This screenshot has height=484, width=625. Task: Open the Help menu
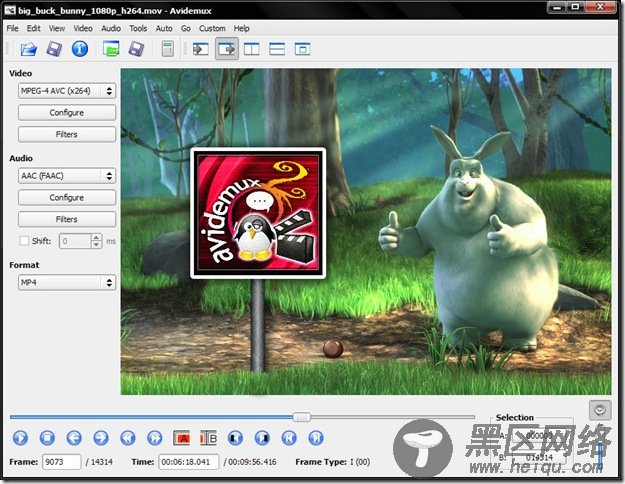coord(242,28)
